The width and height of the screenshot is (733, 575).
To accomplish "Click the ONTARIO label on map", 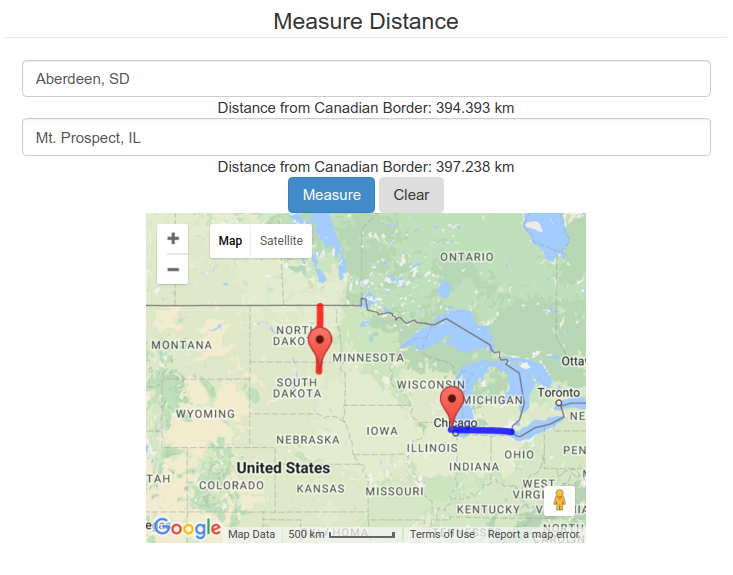I will coord(467,257).
